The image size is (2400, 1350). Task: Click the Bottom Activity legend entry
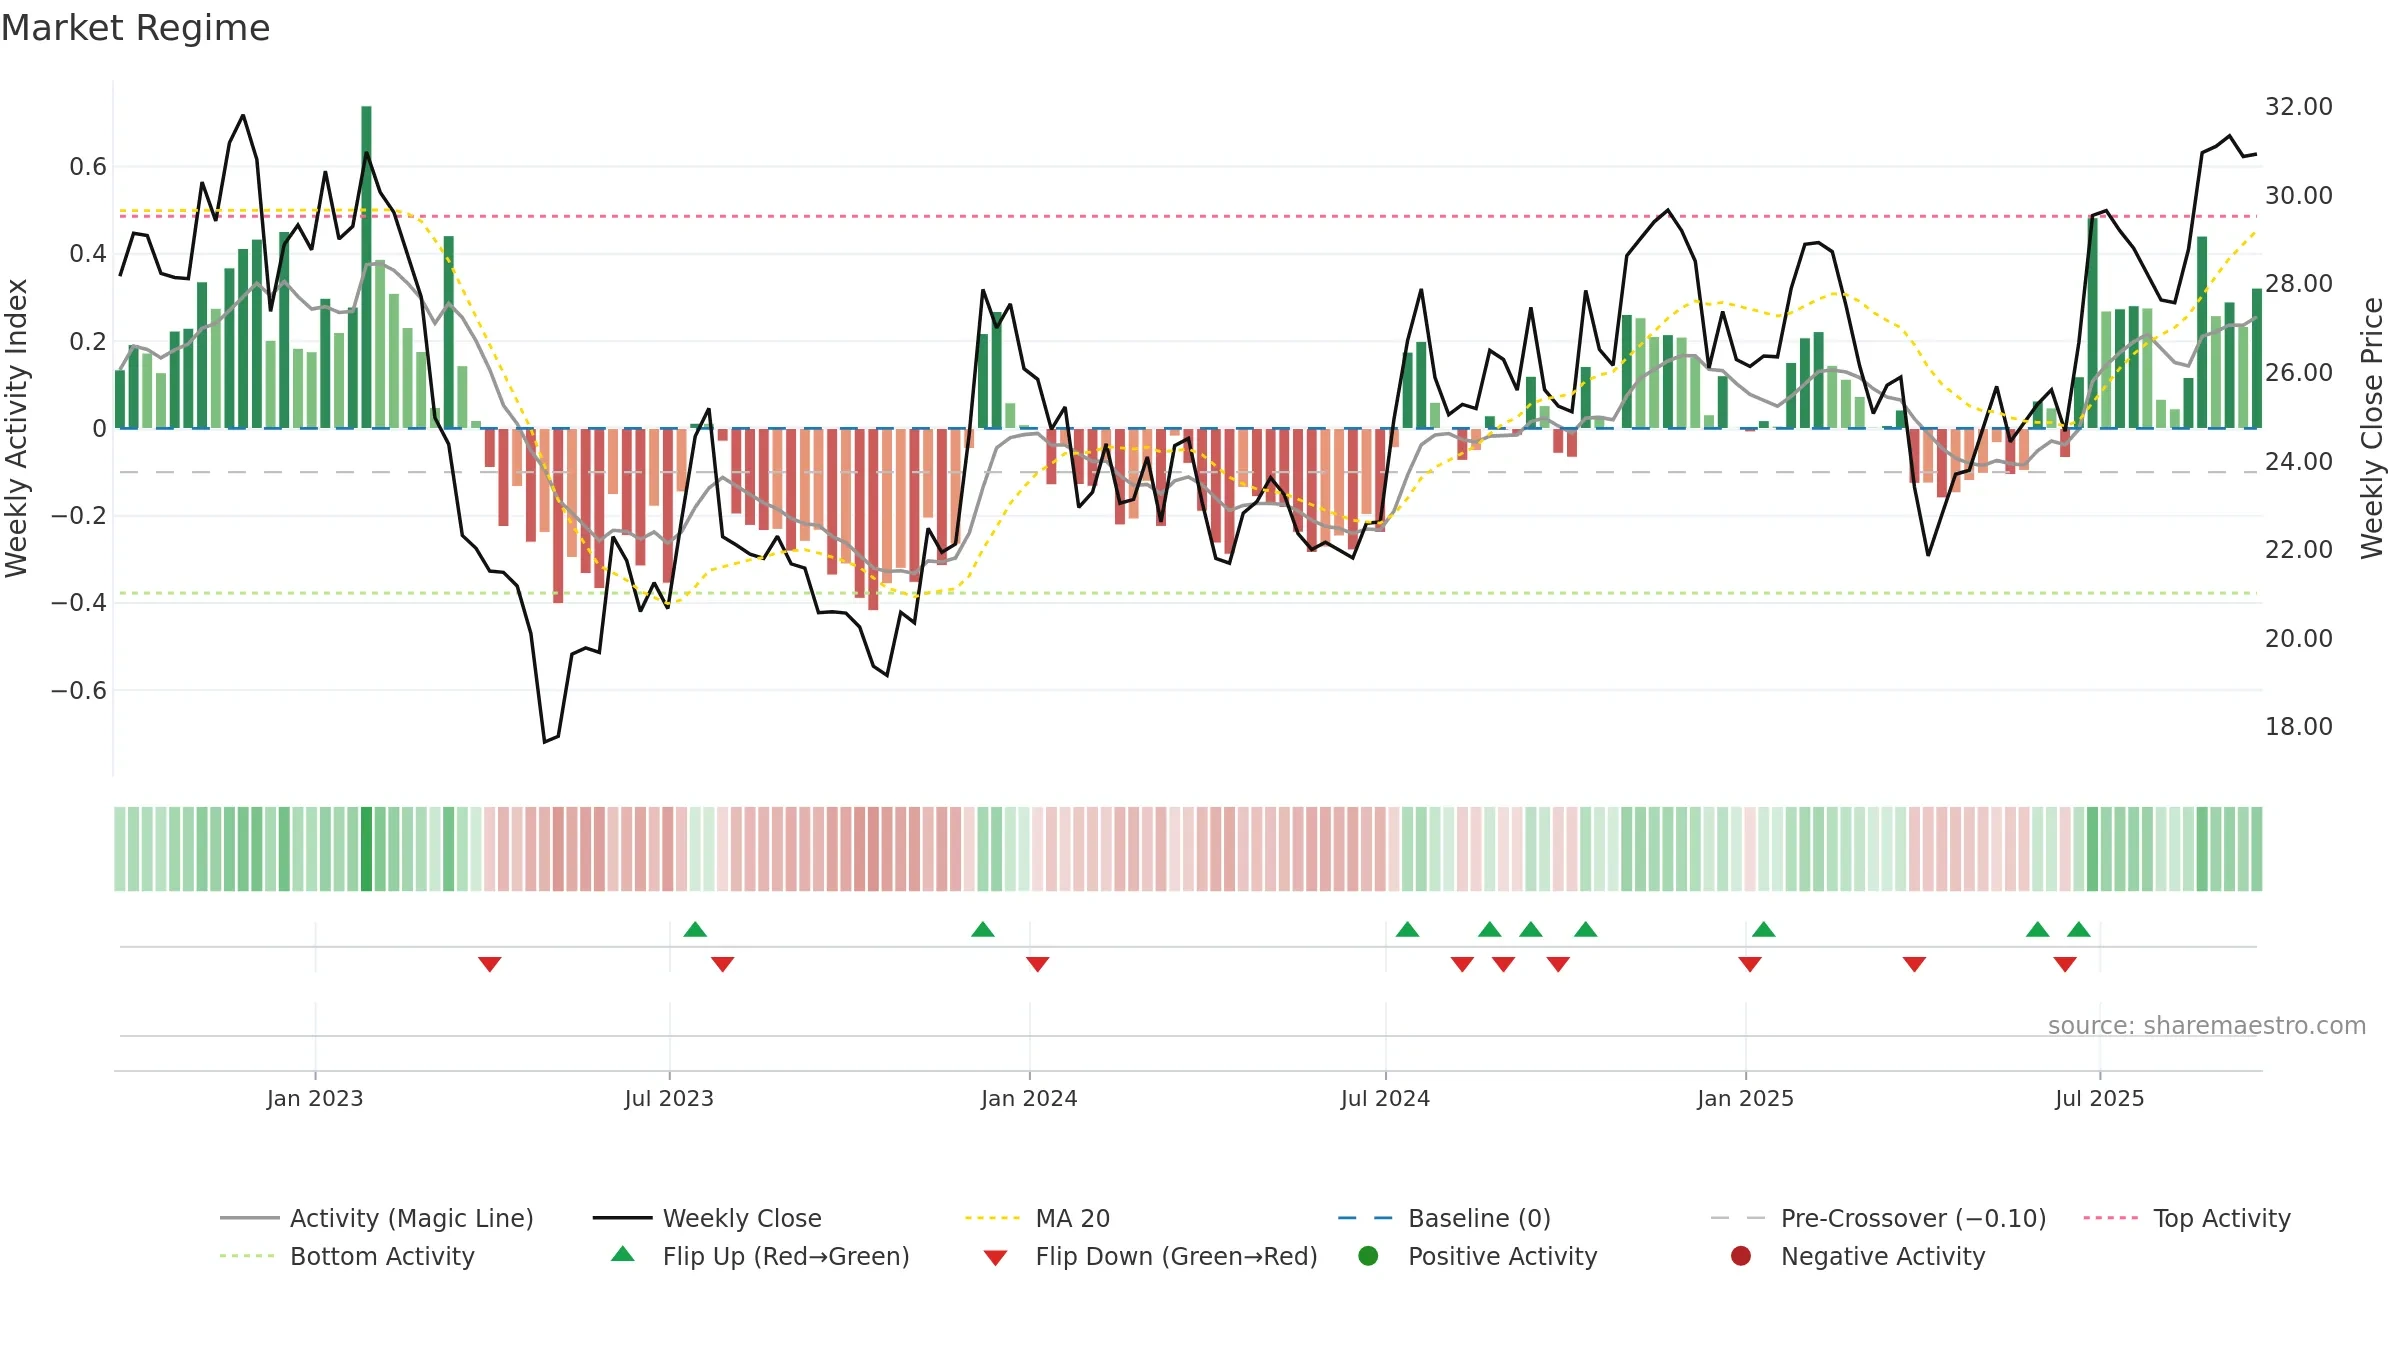point(347,1256)
